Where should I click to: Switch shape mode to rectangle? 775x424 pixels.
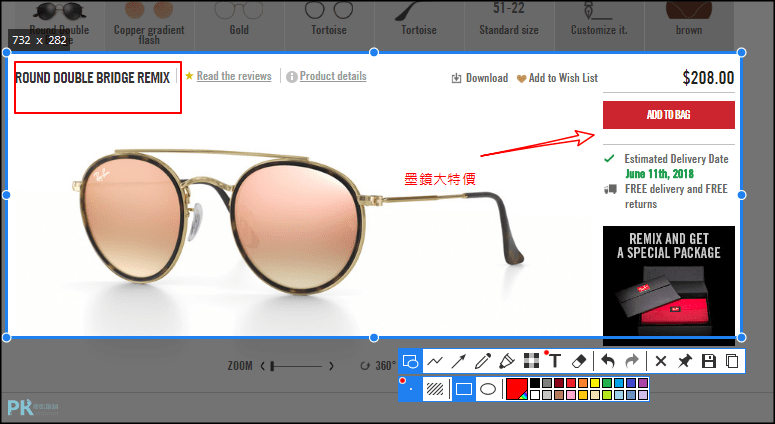pos(464,389)
